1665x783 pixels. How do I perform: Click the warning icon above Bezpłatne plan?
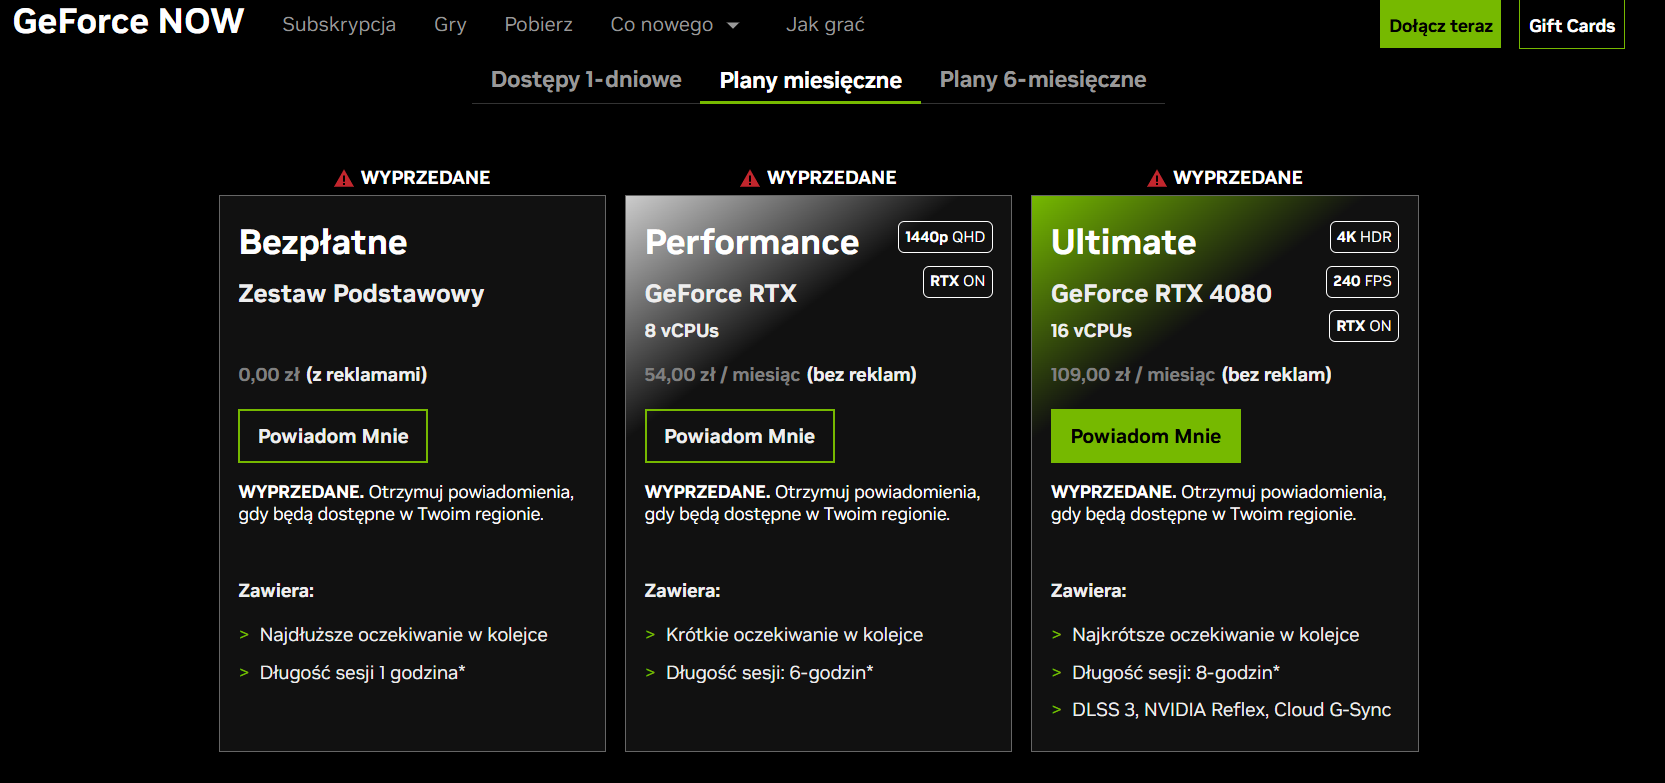tap(344, 178)
